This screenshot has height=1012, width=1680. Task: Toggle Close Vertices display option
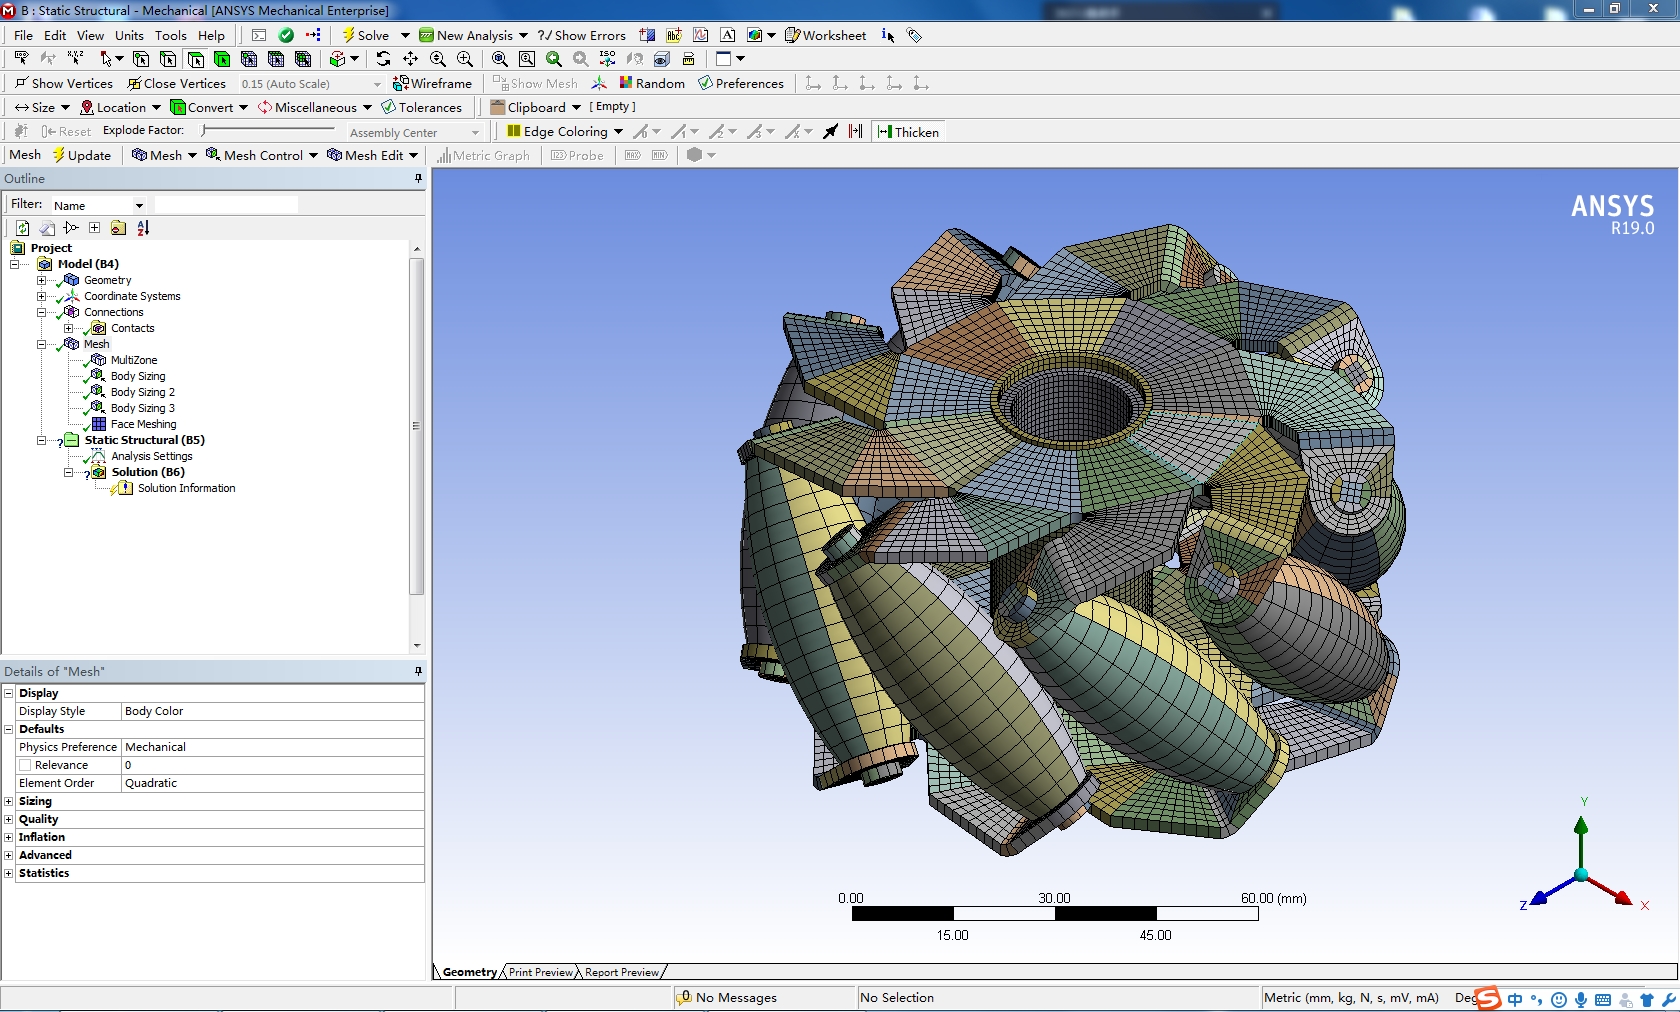point(134,83)
